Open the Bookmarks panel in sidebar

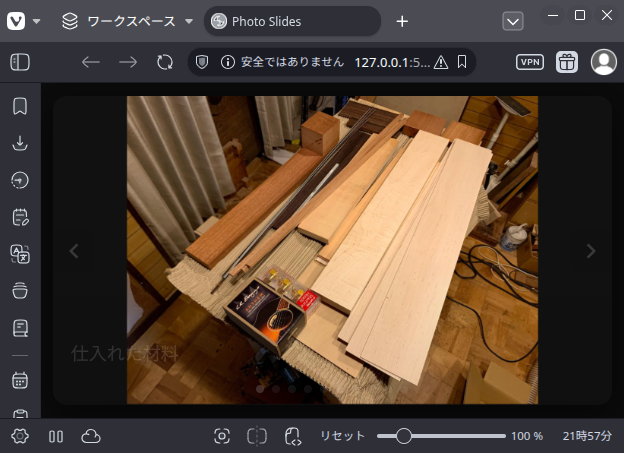click(x=19, y=107)
